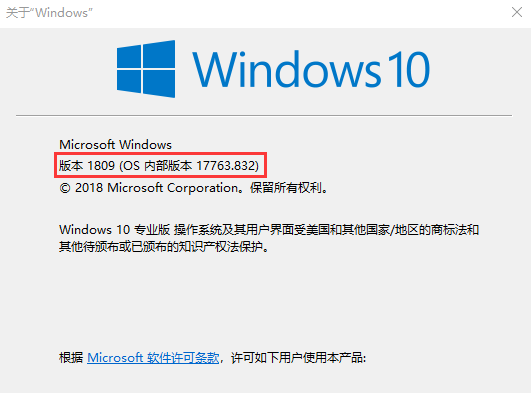Click the © copyright symbol
The width and height of the screenshot is (531, 393).
click(65, 188)
